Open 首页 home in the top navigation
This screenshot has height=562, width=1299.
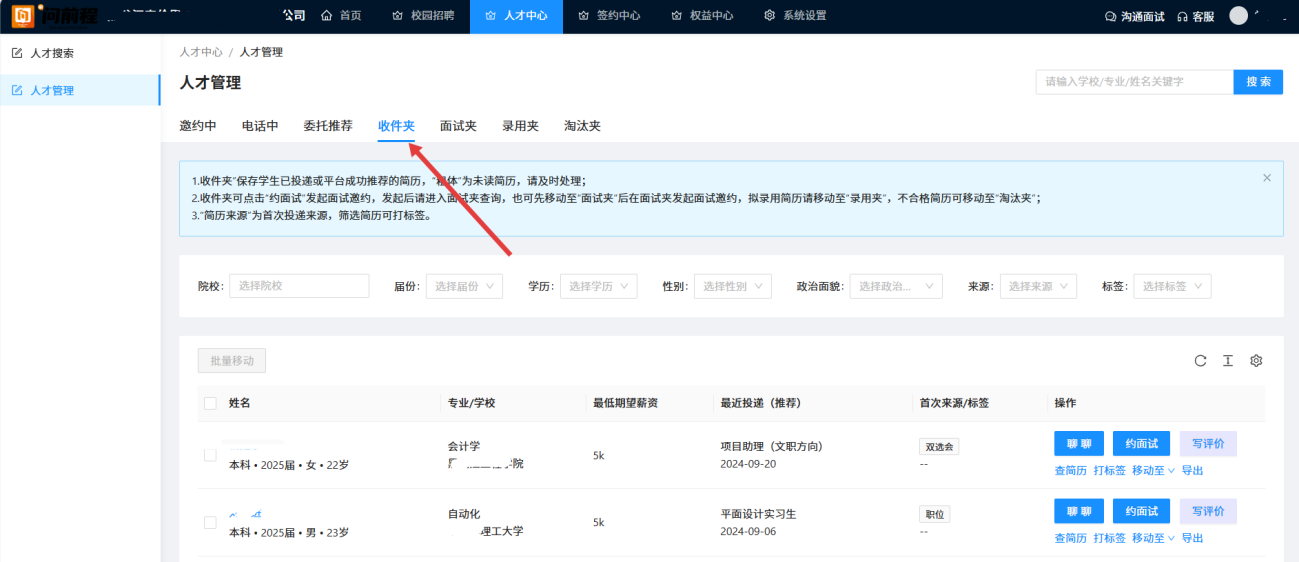pyautogui.click(x=341, y=16)
